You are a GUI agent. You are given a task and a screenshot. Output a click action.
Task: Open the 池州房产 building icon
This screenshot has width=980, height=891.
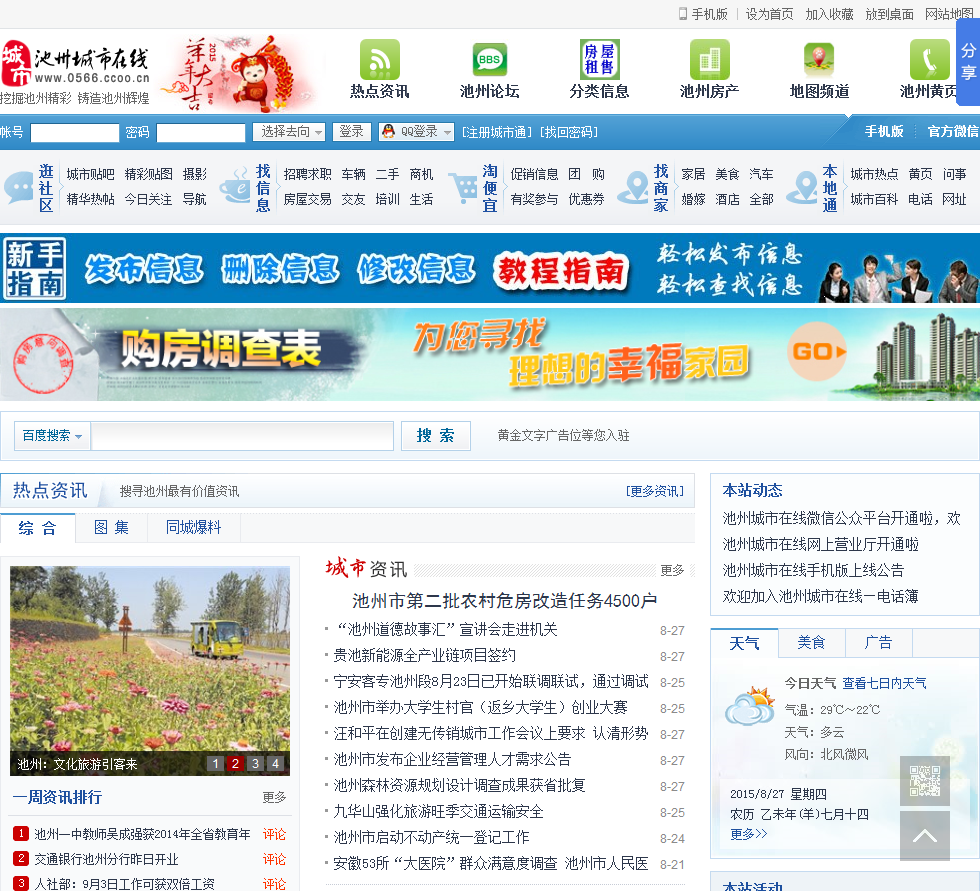point(709,59)
